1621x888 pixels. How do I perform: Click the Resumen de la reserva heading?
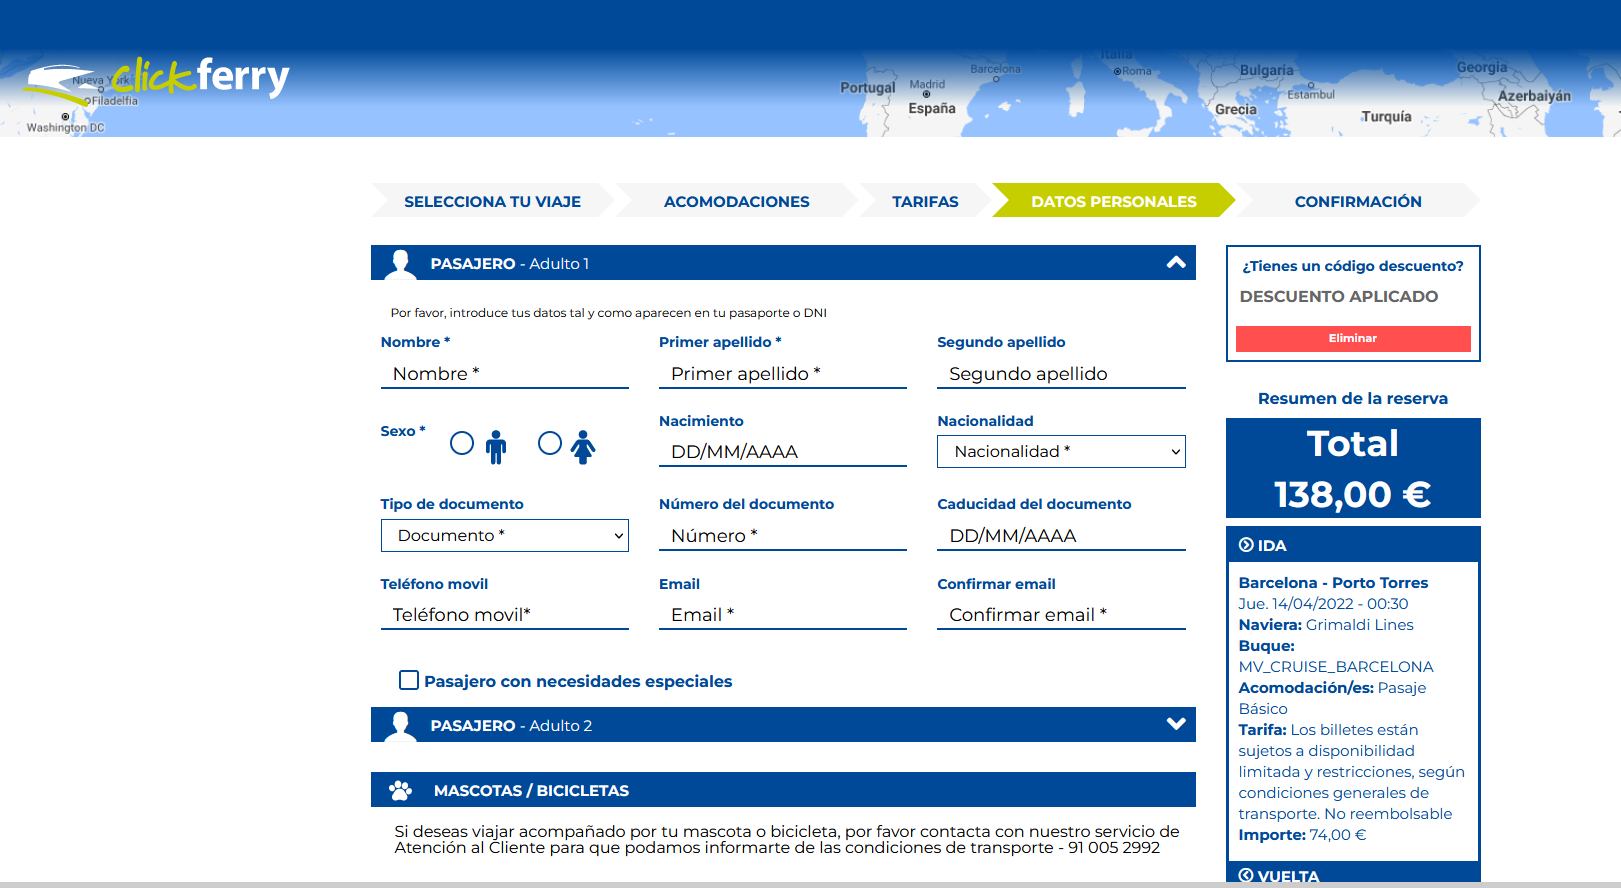click(x=1353, y=398)
